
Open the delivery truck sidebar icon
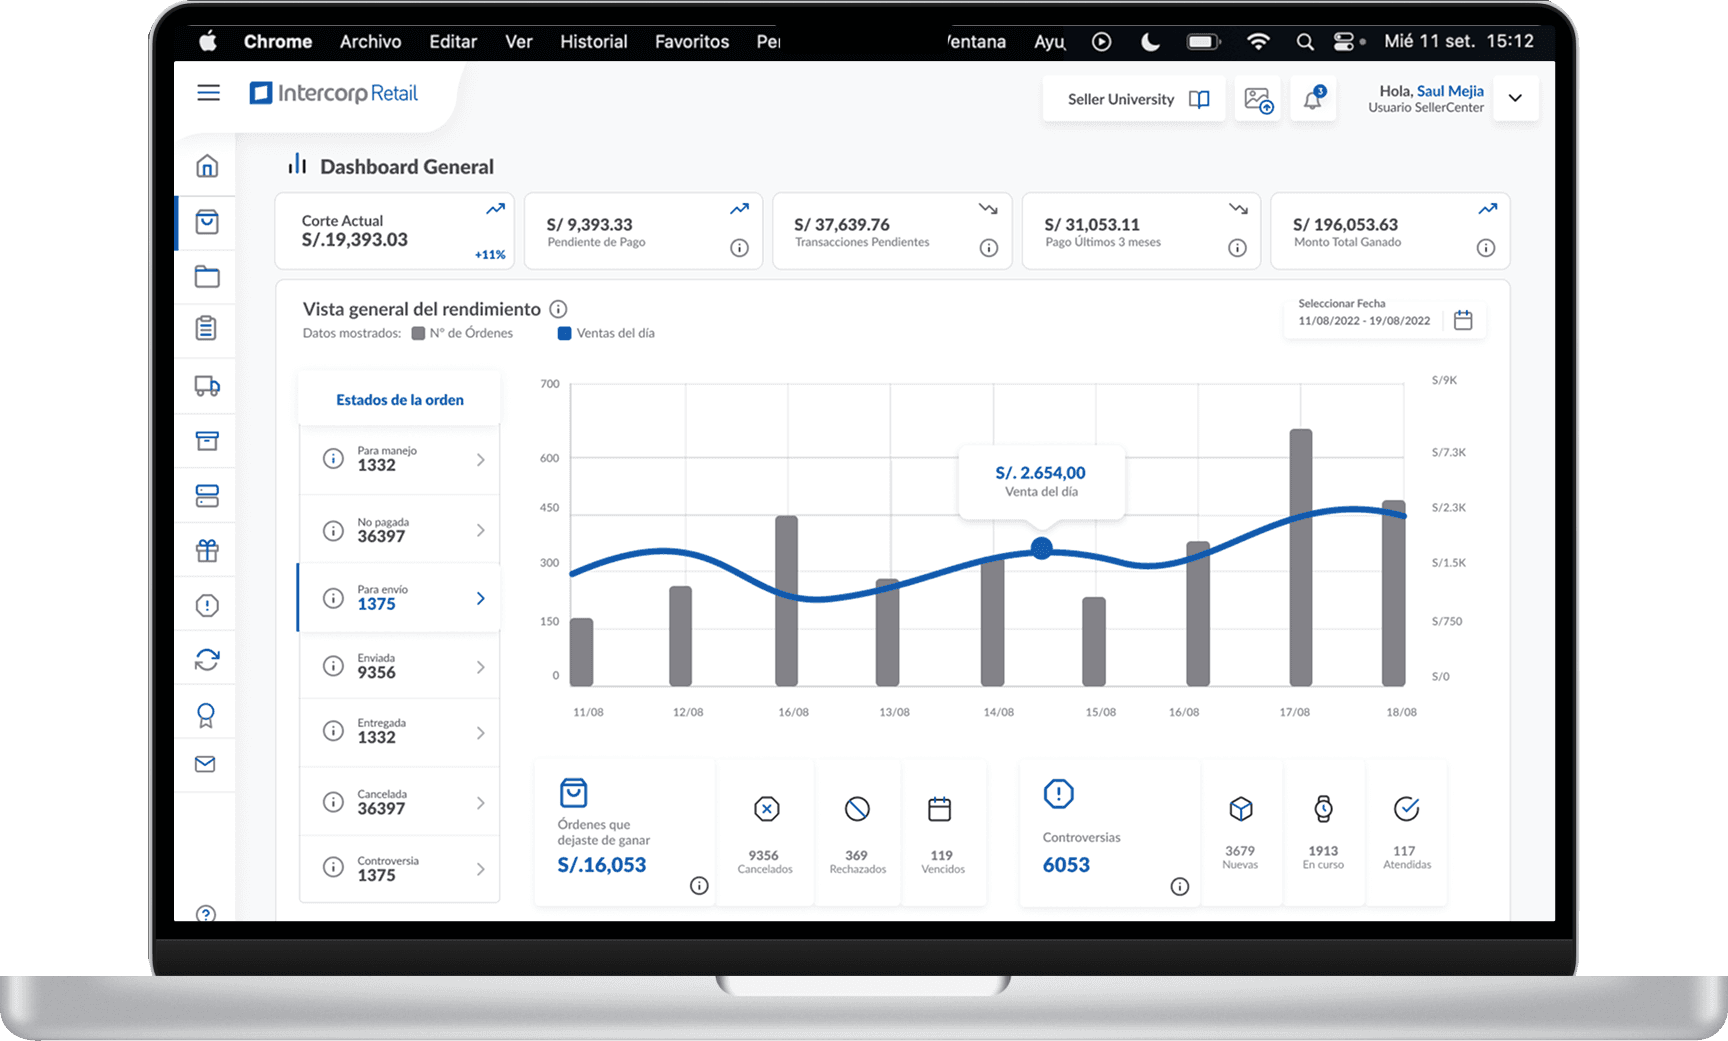click(x=207, y=386)
